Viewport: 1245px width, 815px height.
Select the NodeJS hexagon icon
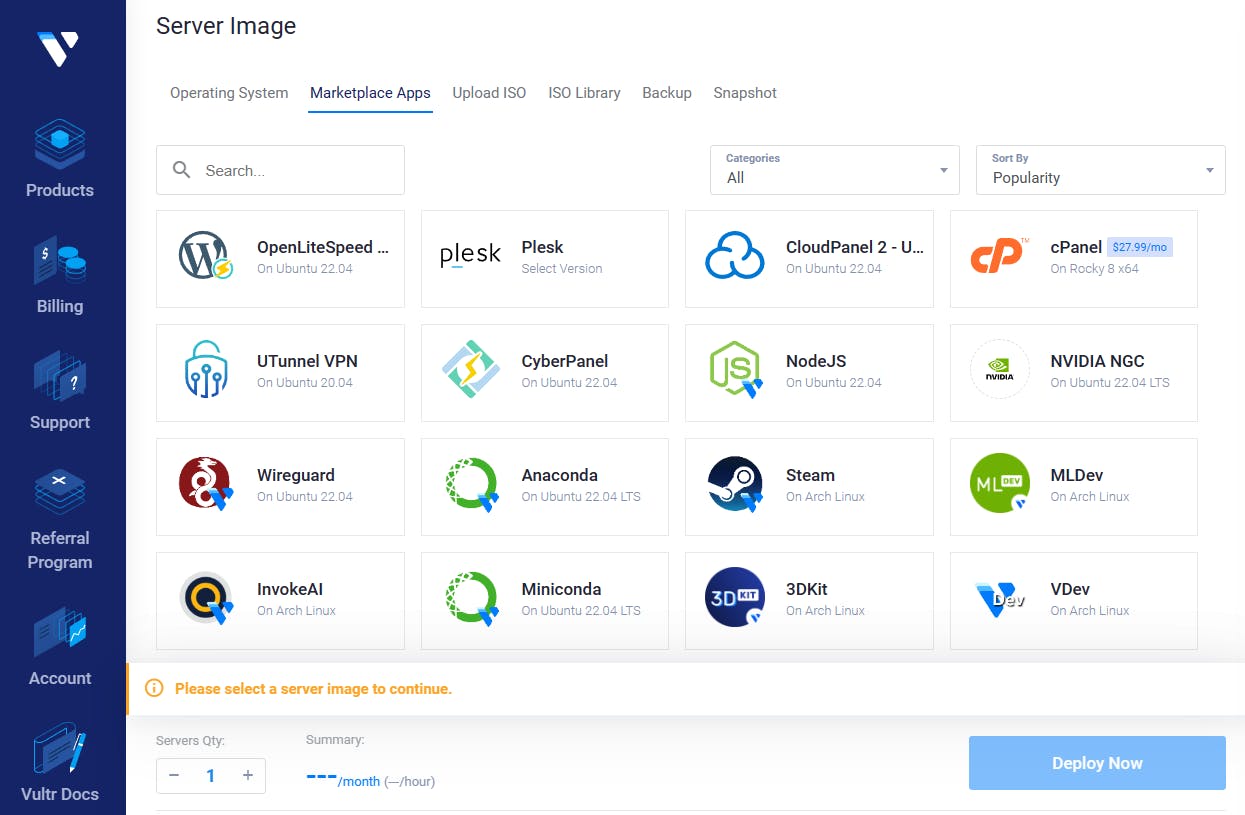click(735, 370)
